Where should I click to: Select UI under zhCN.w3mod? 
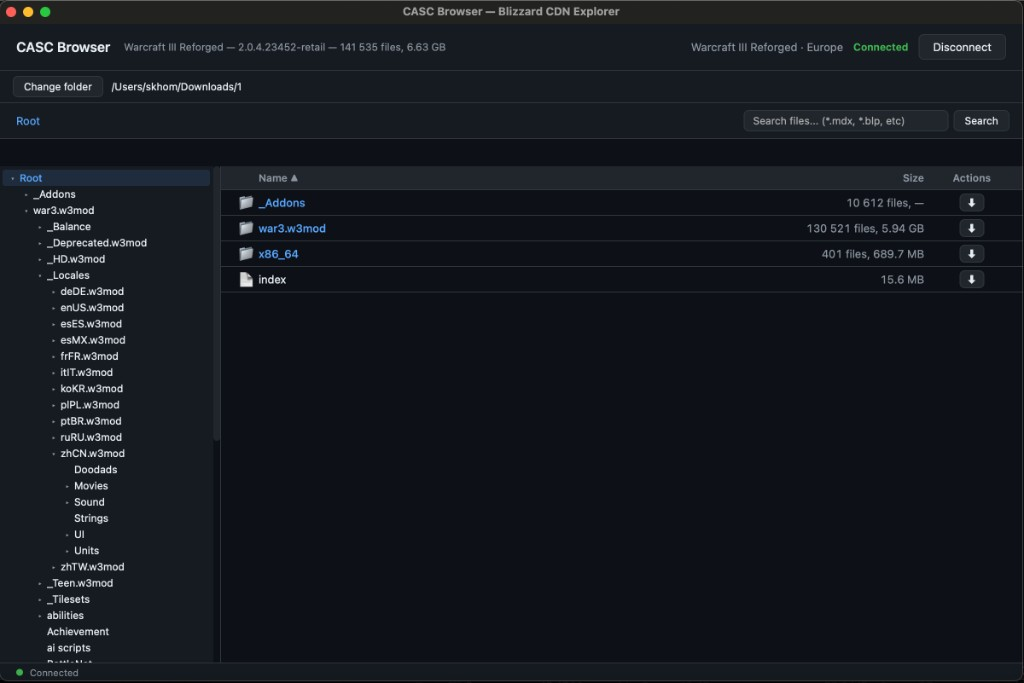(79, 534)
